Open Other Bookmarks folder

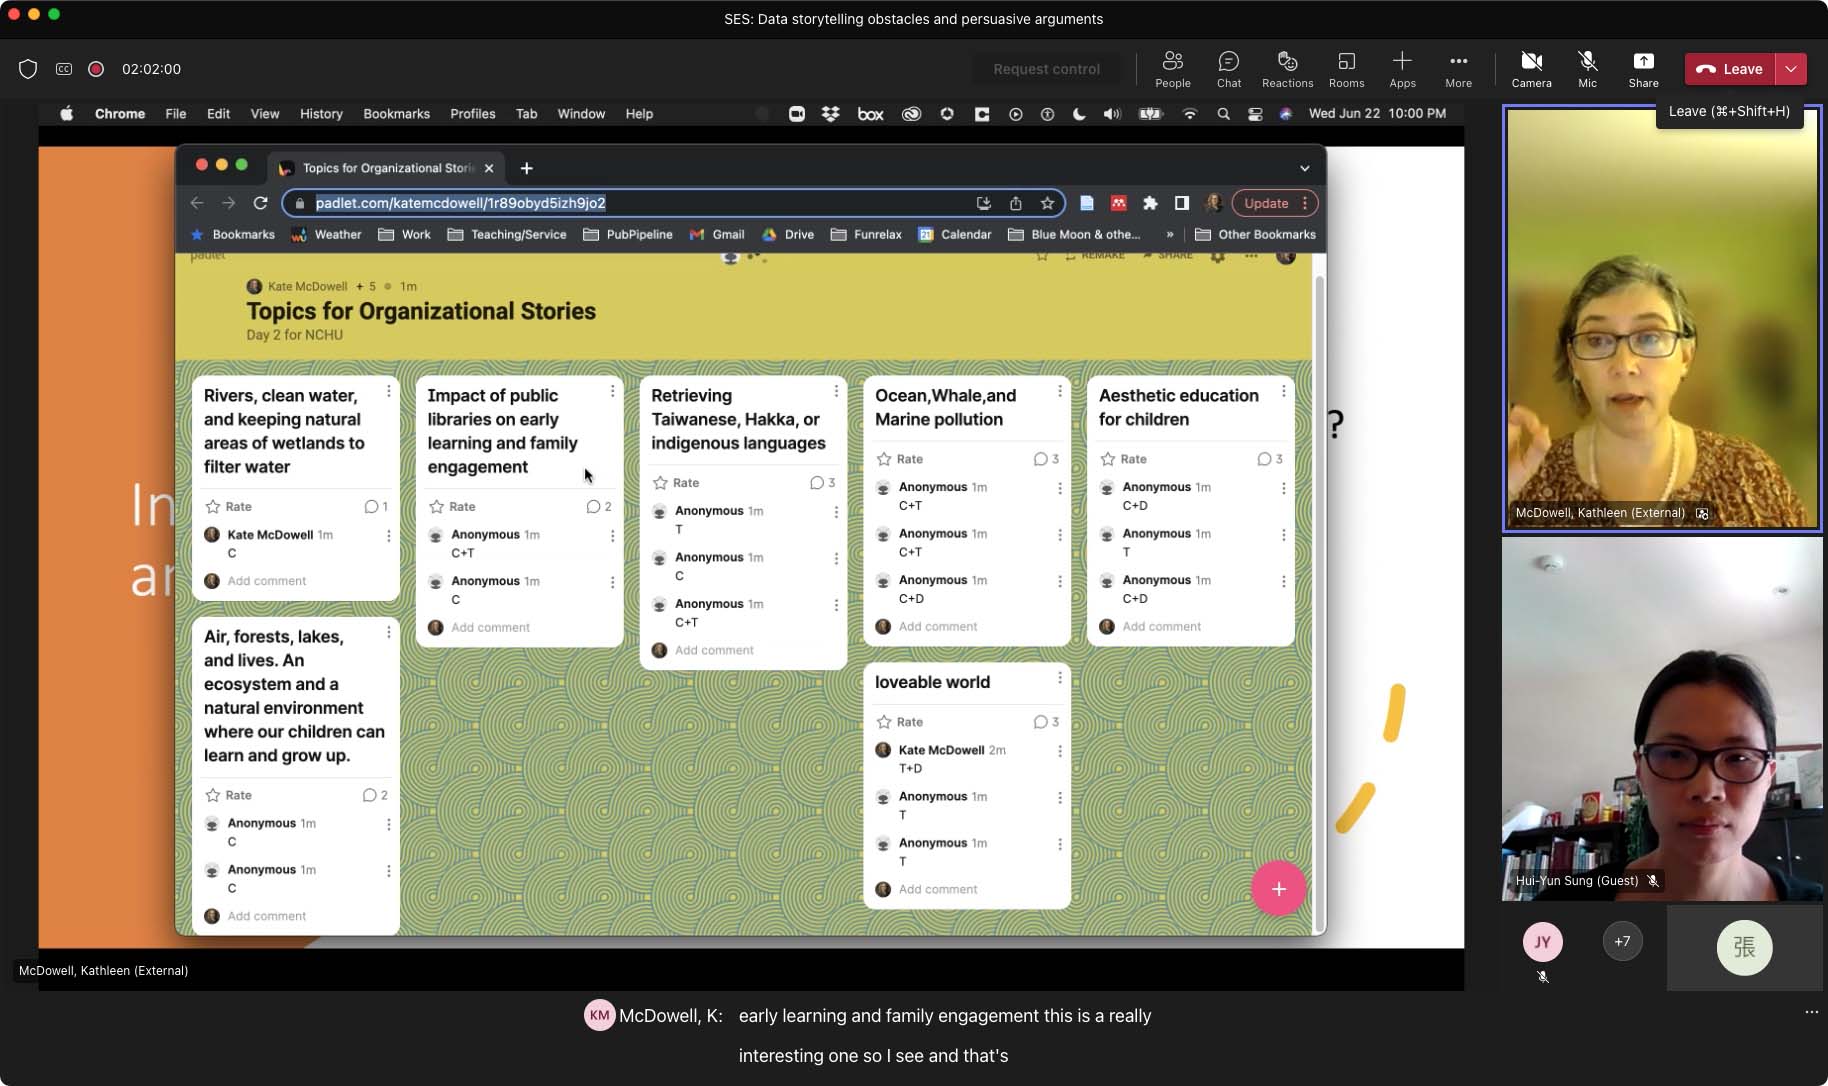pyautogui.click(x=1255, y=234)
